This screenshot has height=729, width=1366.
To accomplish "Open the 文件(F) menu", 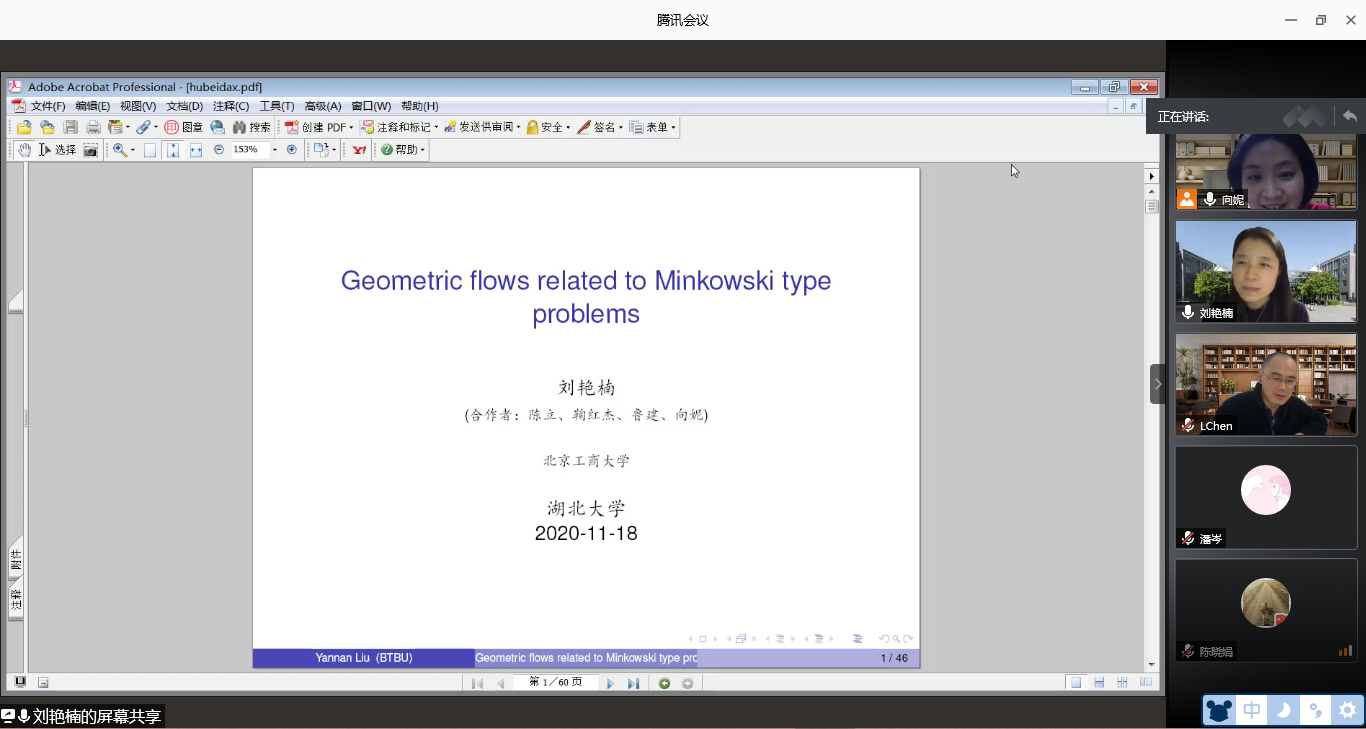I will click(x=47, y=106).
